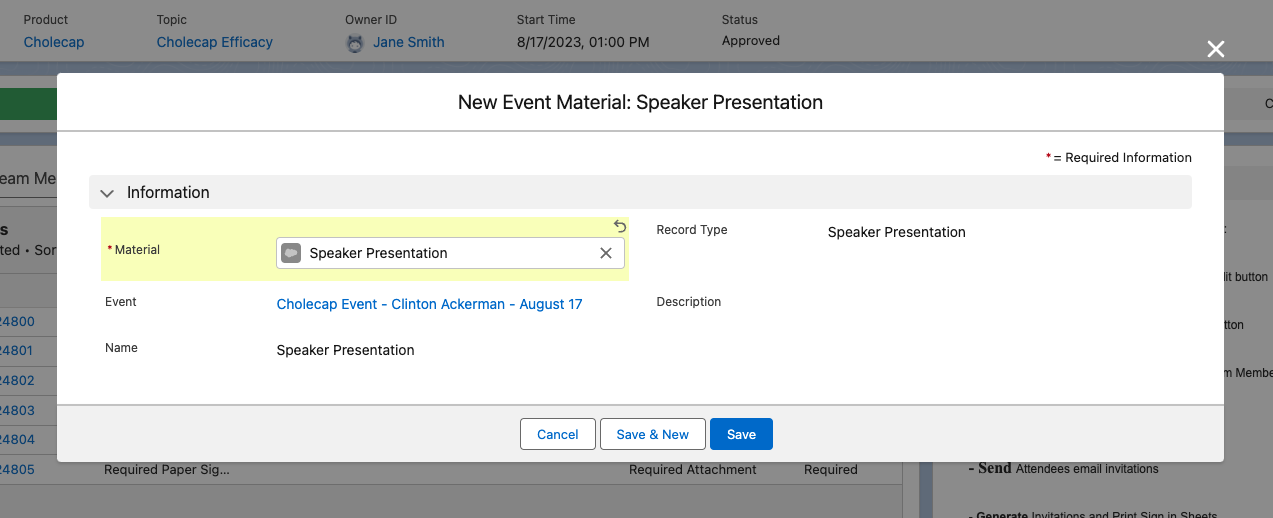Open the record link ending in 24800

17,322
